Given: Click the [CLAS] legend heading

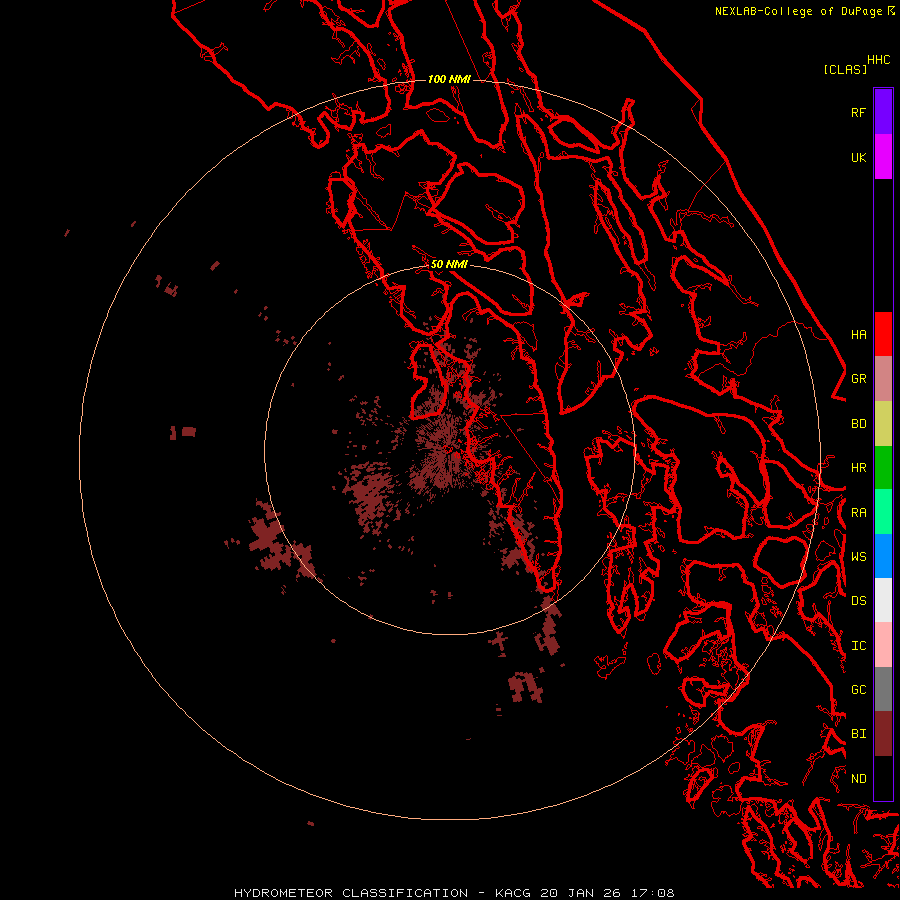Looking at the screenshot, I should [845, 69].
